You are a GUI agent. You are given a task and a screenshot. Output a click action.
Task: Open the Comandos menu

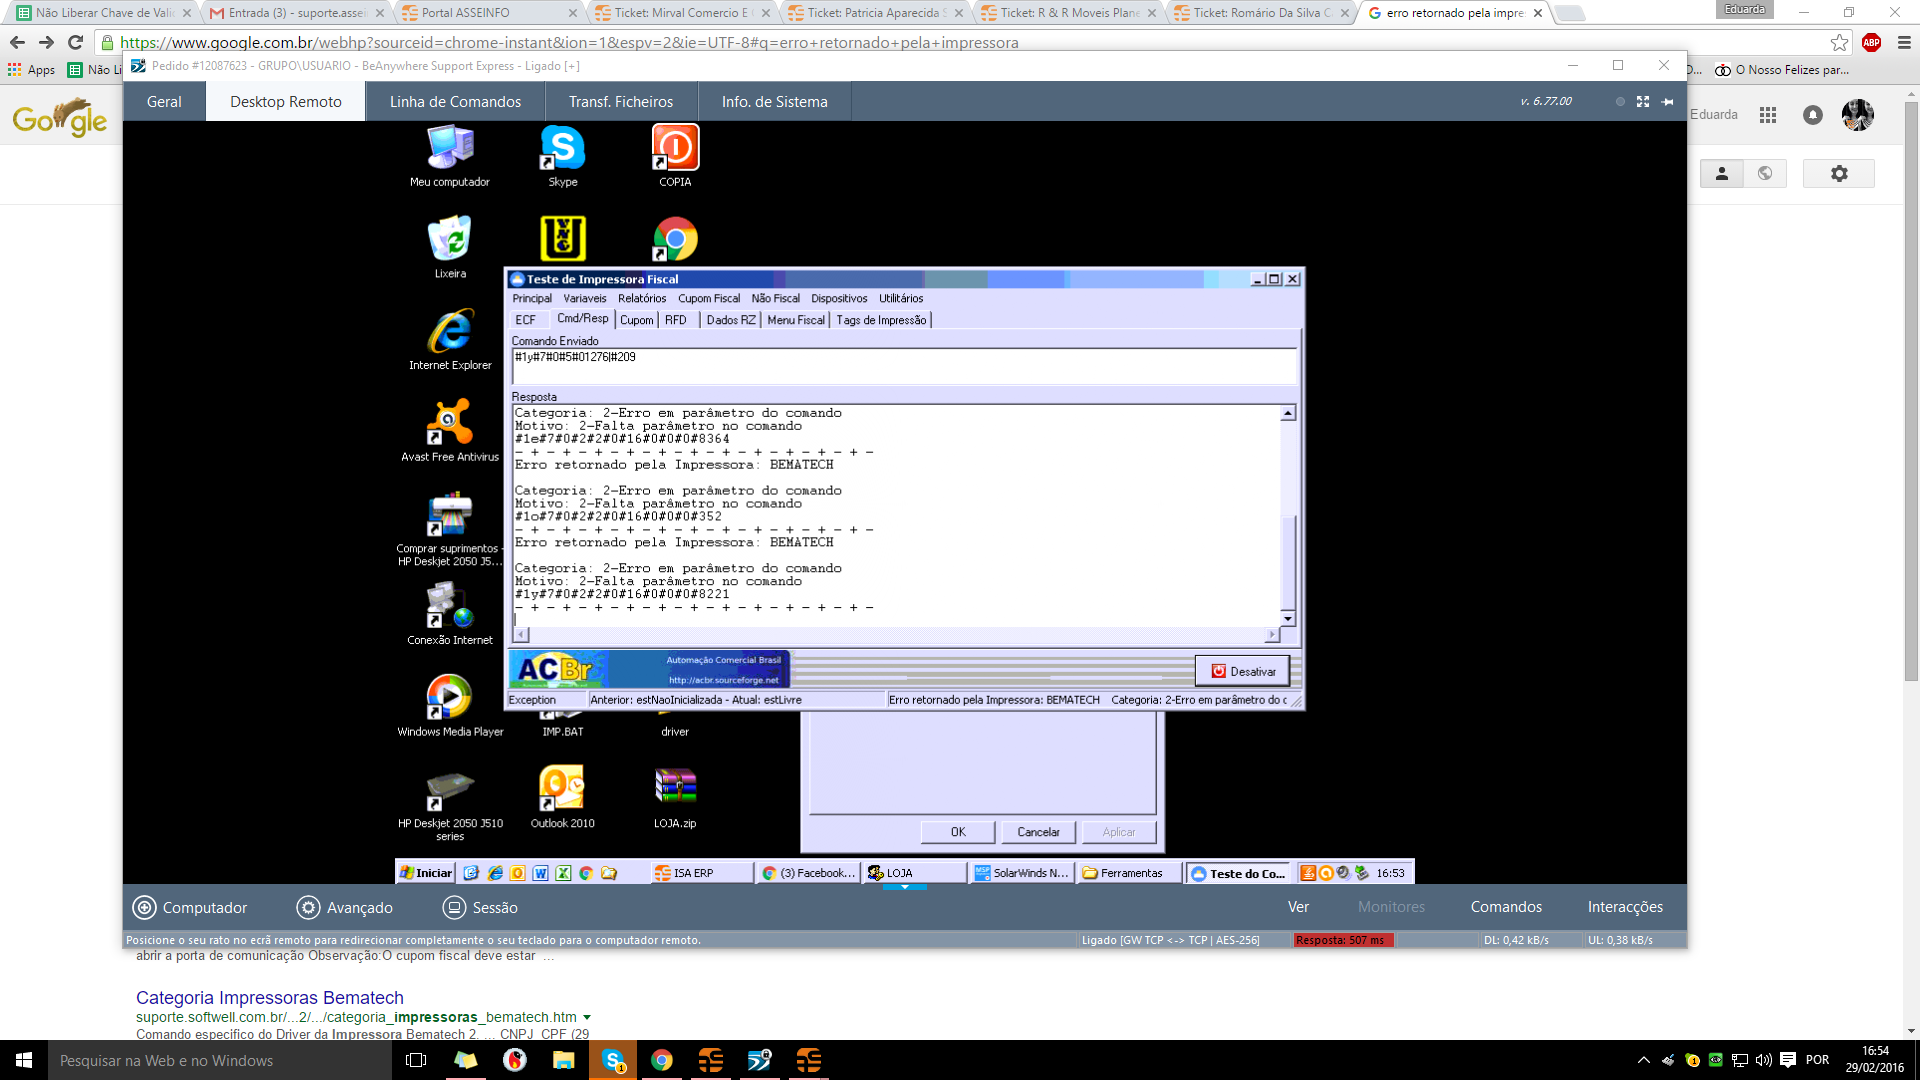(x=1506, y=907)
